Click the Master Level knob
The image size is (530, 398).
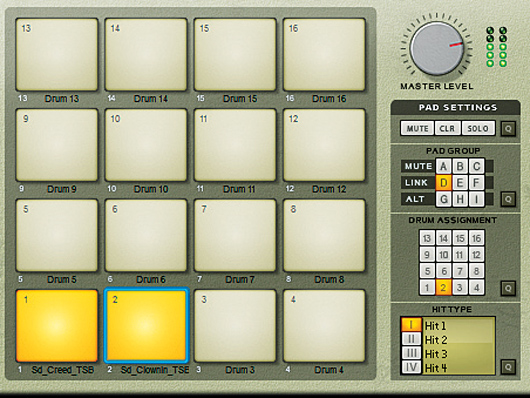pyautogui.click(x=436, y=49)
